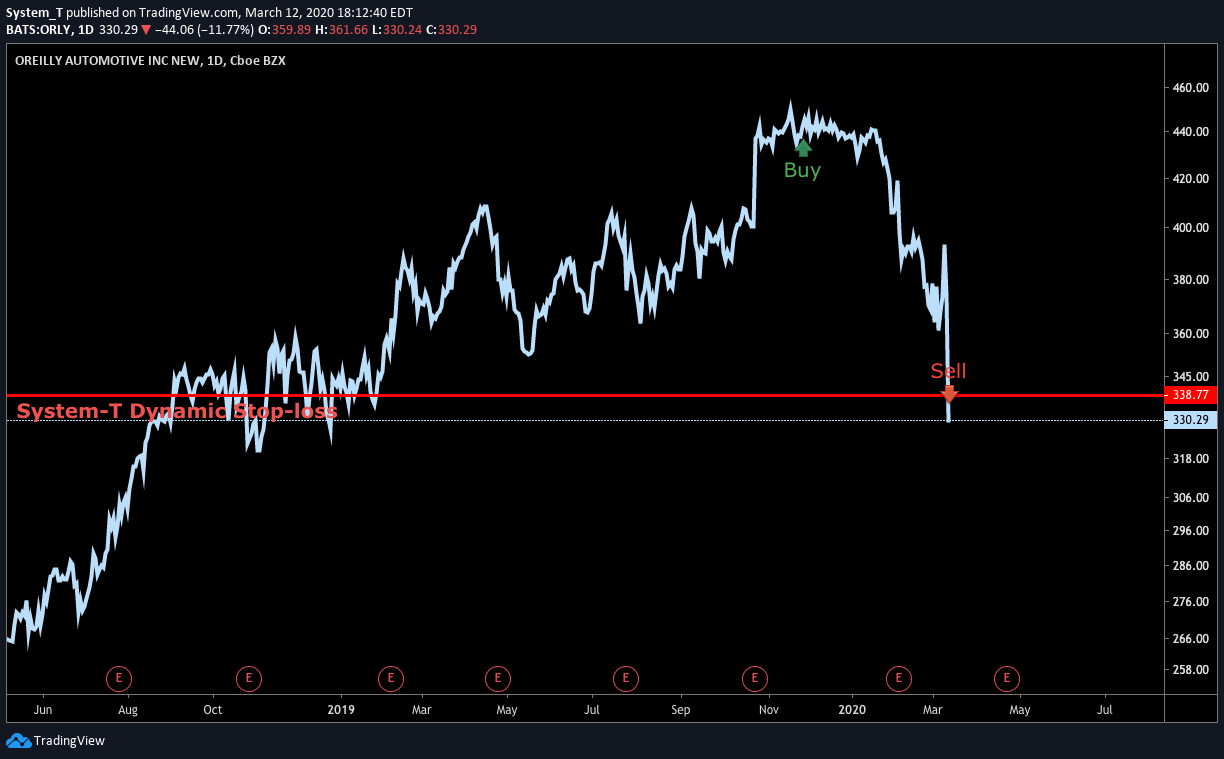Open the TradingView cloud logo icon
This screenshot has height=759, width=1224.
pyautogui.click(x=18, y=741)
